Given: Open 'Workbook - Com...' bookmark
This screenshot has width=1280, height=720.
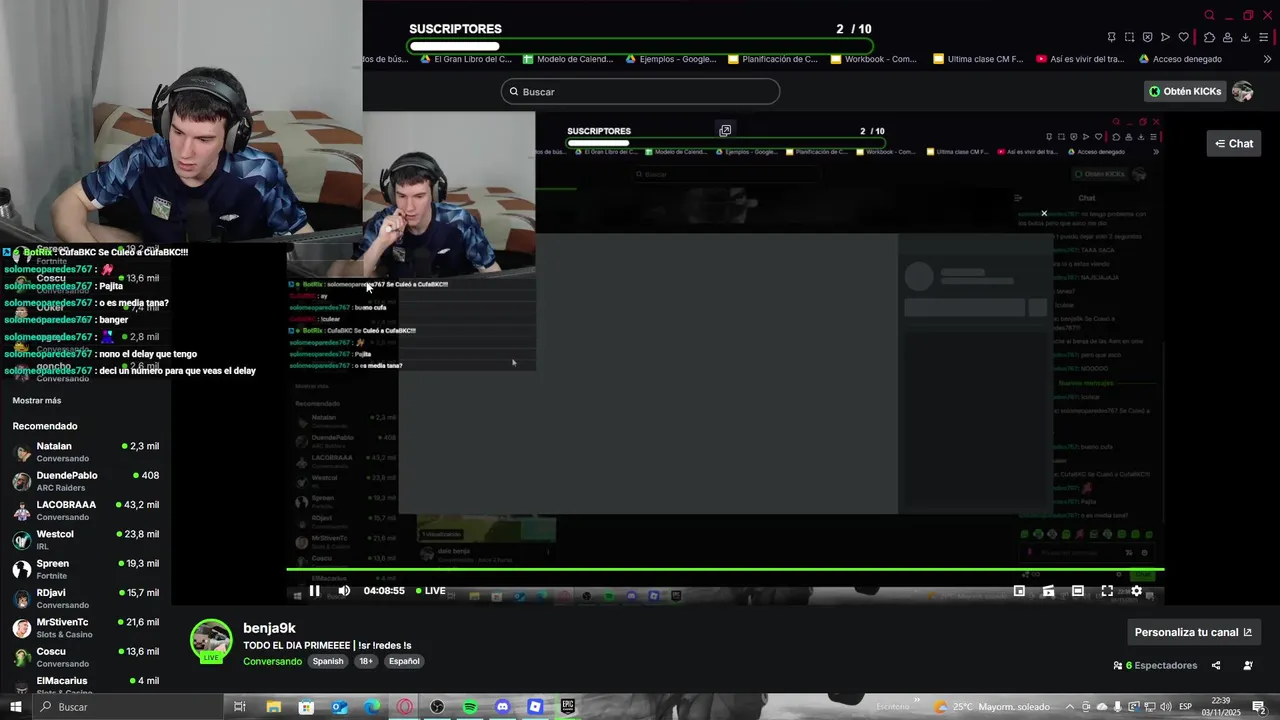Looking at the screenshot, I should click(x=874, y=59).
